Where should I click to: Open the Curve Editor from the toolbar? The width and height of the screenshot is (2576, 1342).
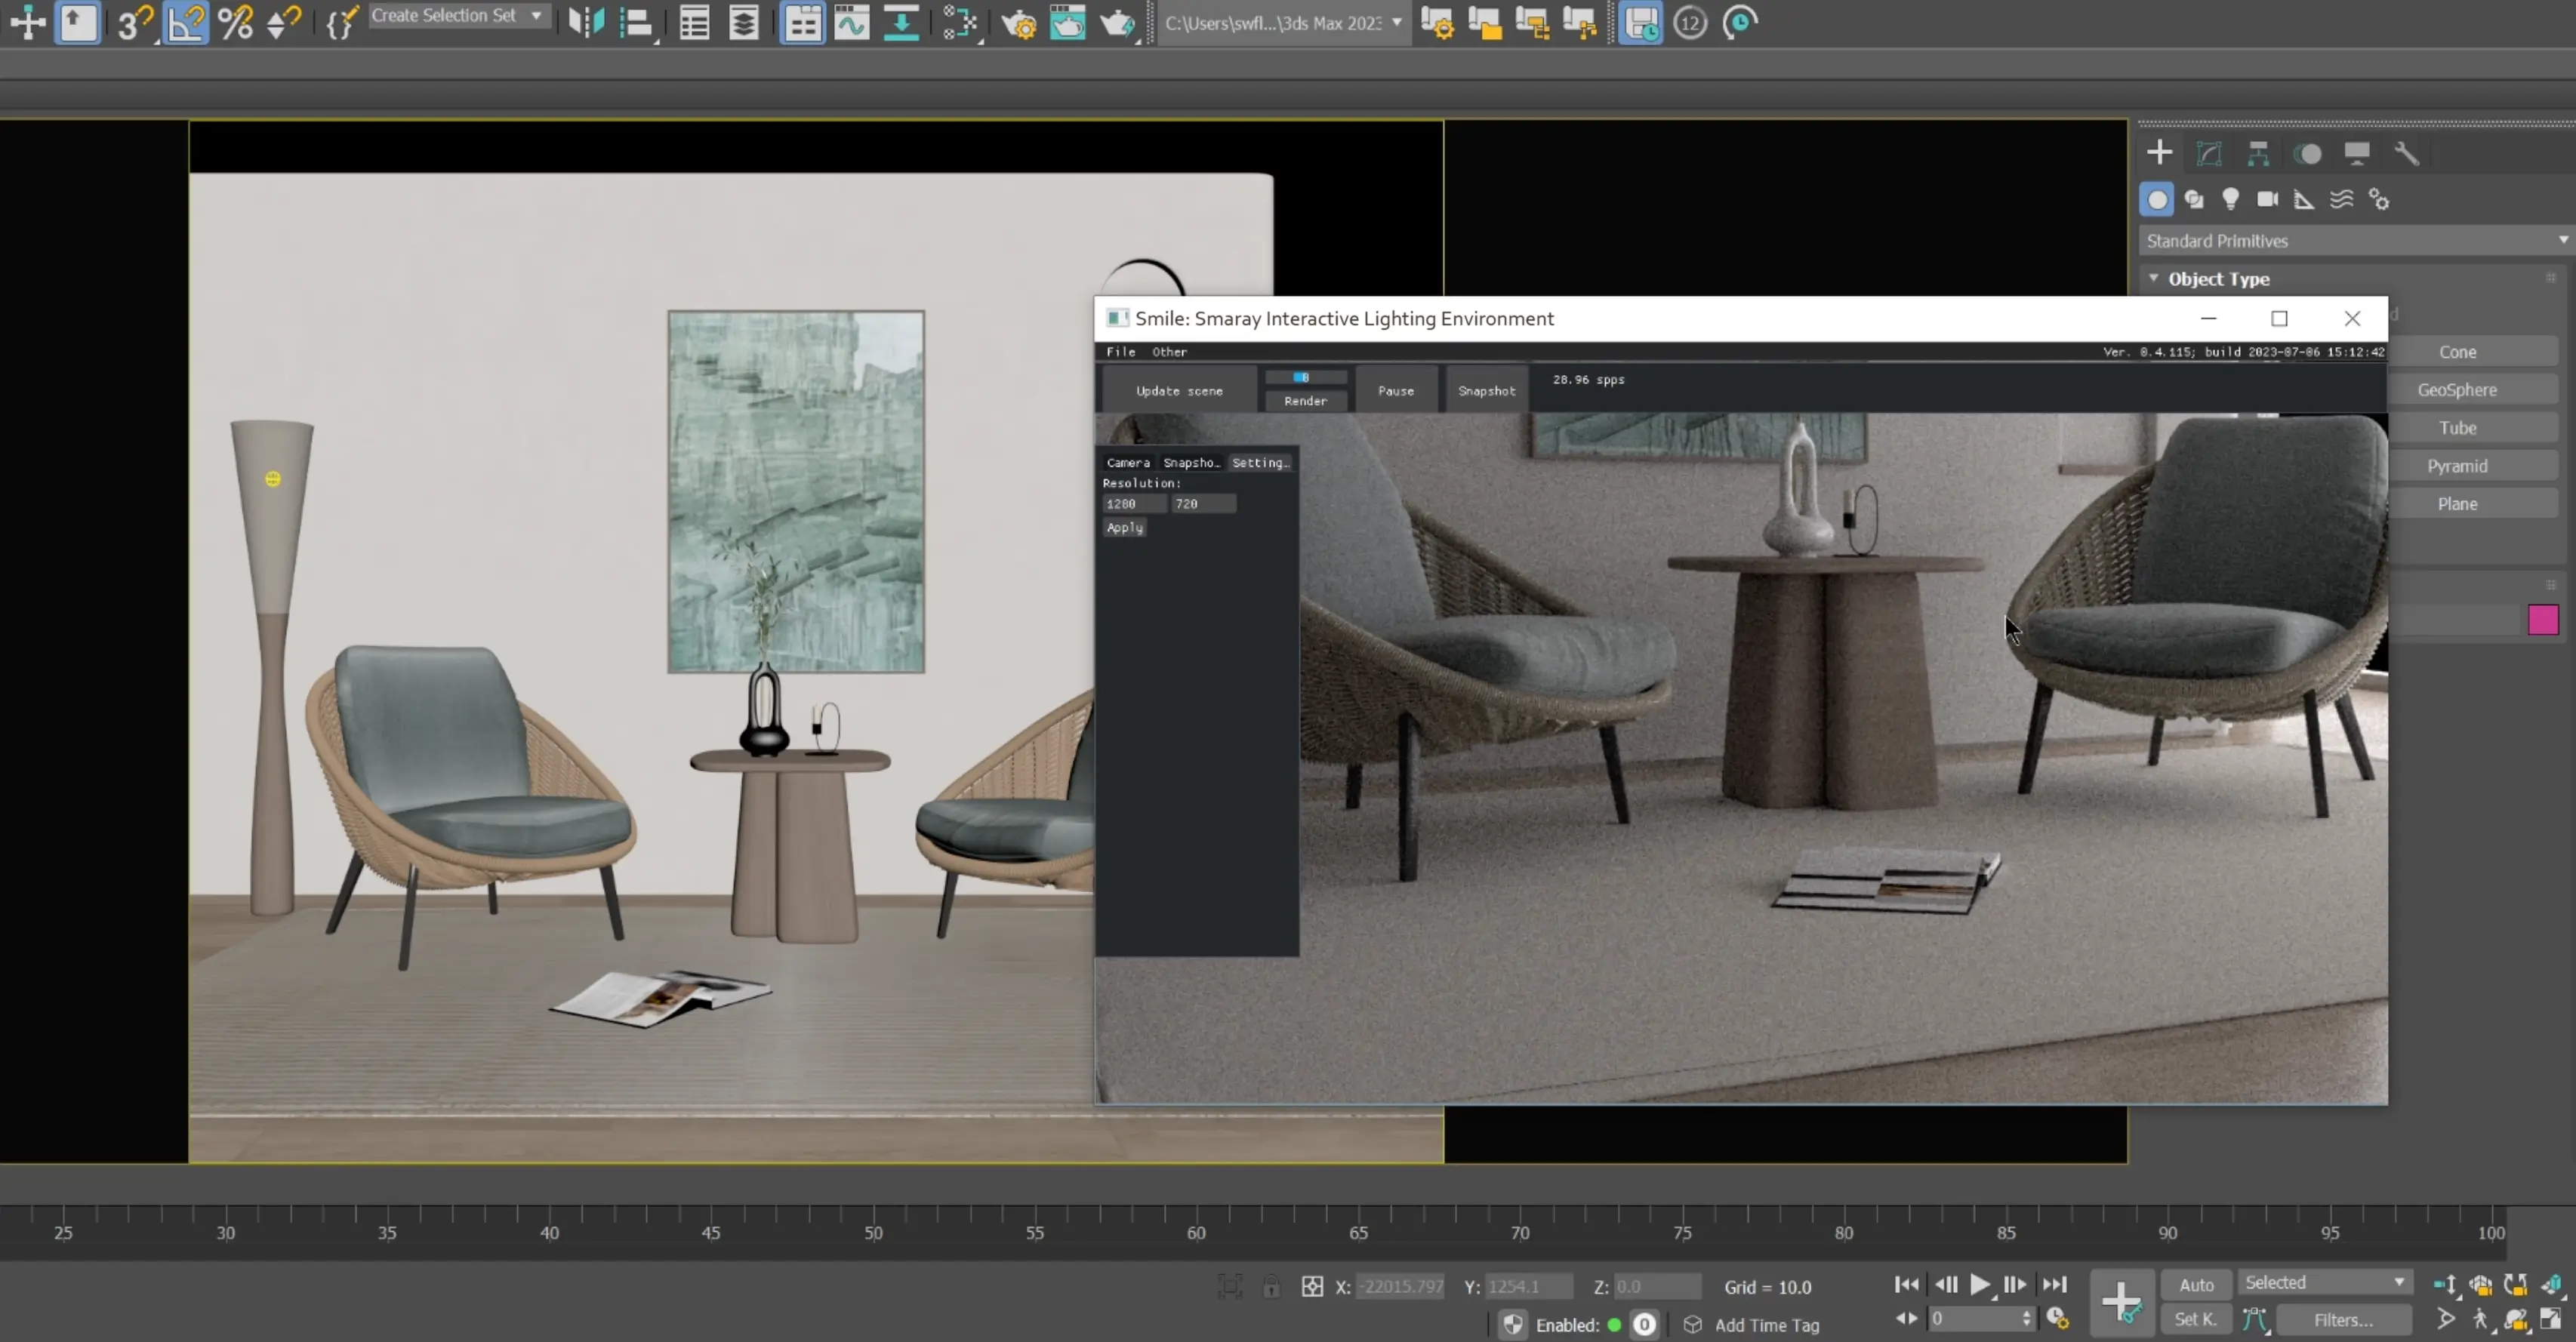(851, 22)
